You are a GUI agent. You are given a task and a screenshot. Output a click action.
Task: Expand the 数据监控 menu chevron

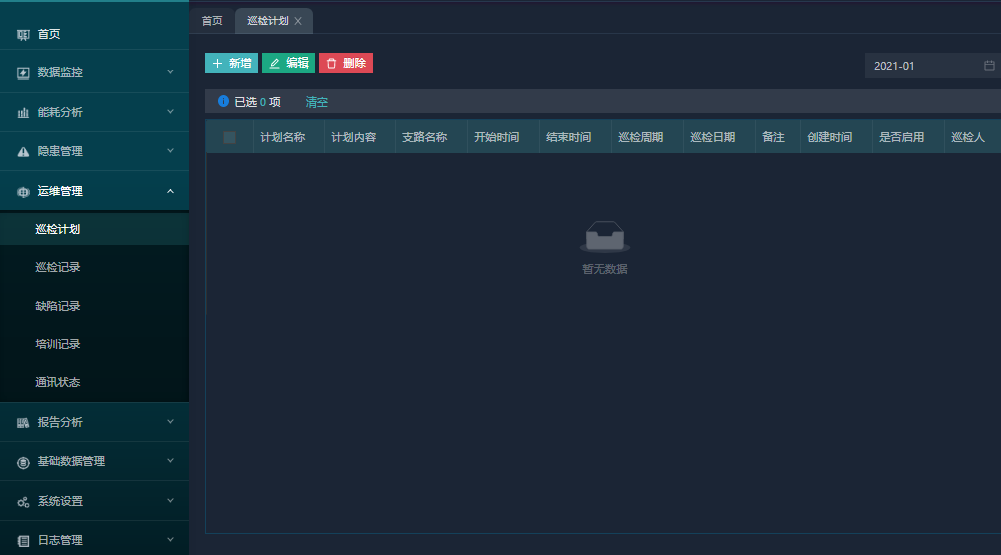170,72
